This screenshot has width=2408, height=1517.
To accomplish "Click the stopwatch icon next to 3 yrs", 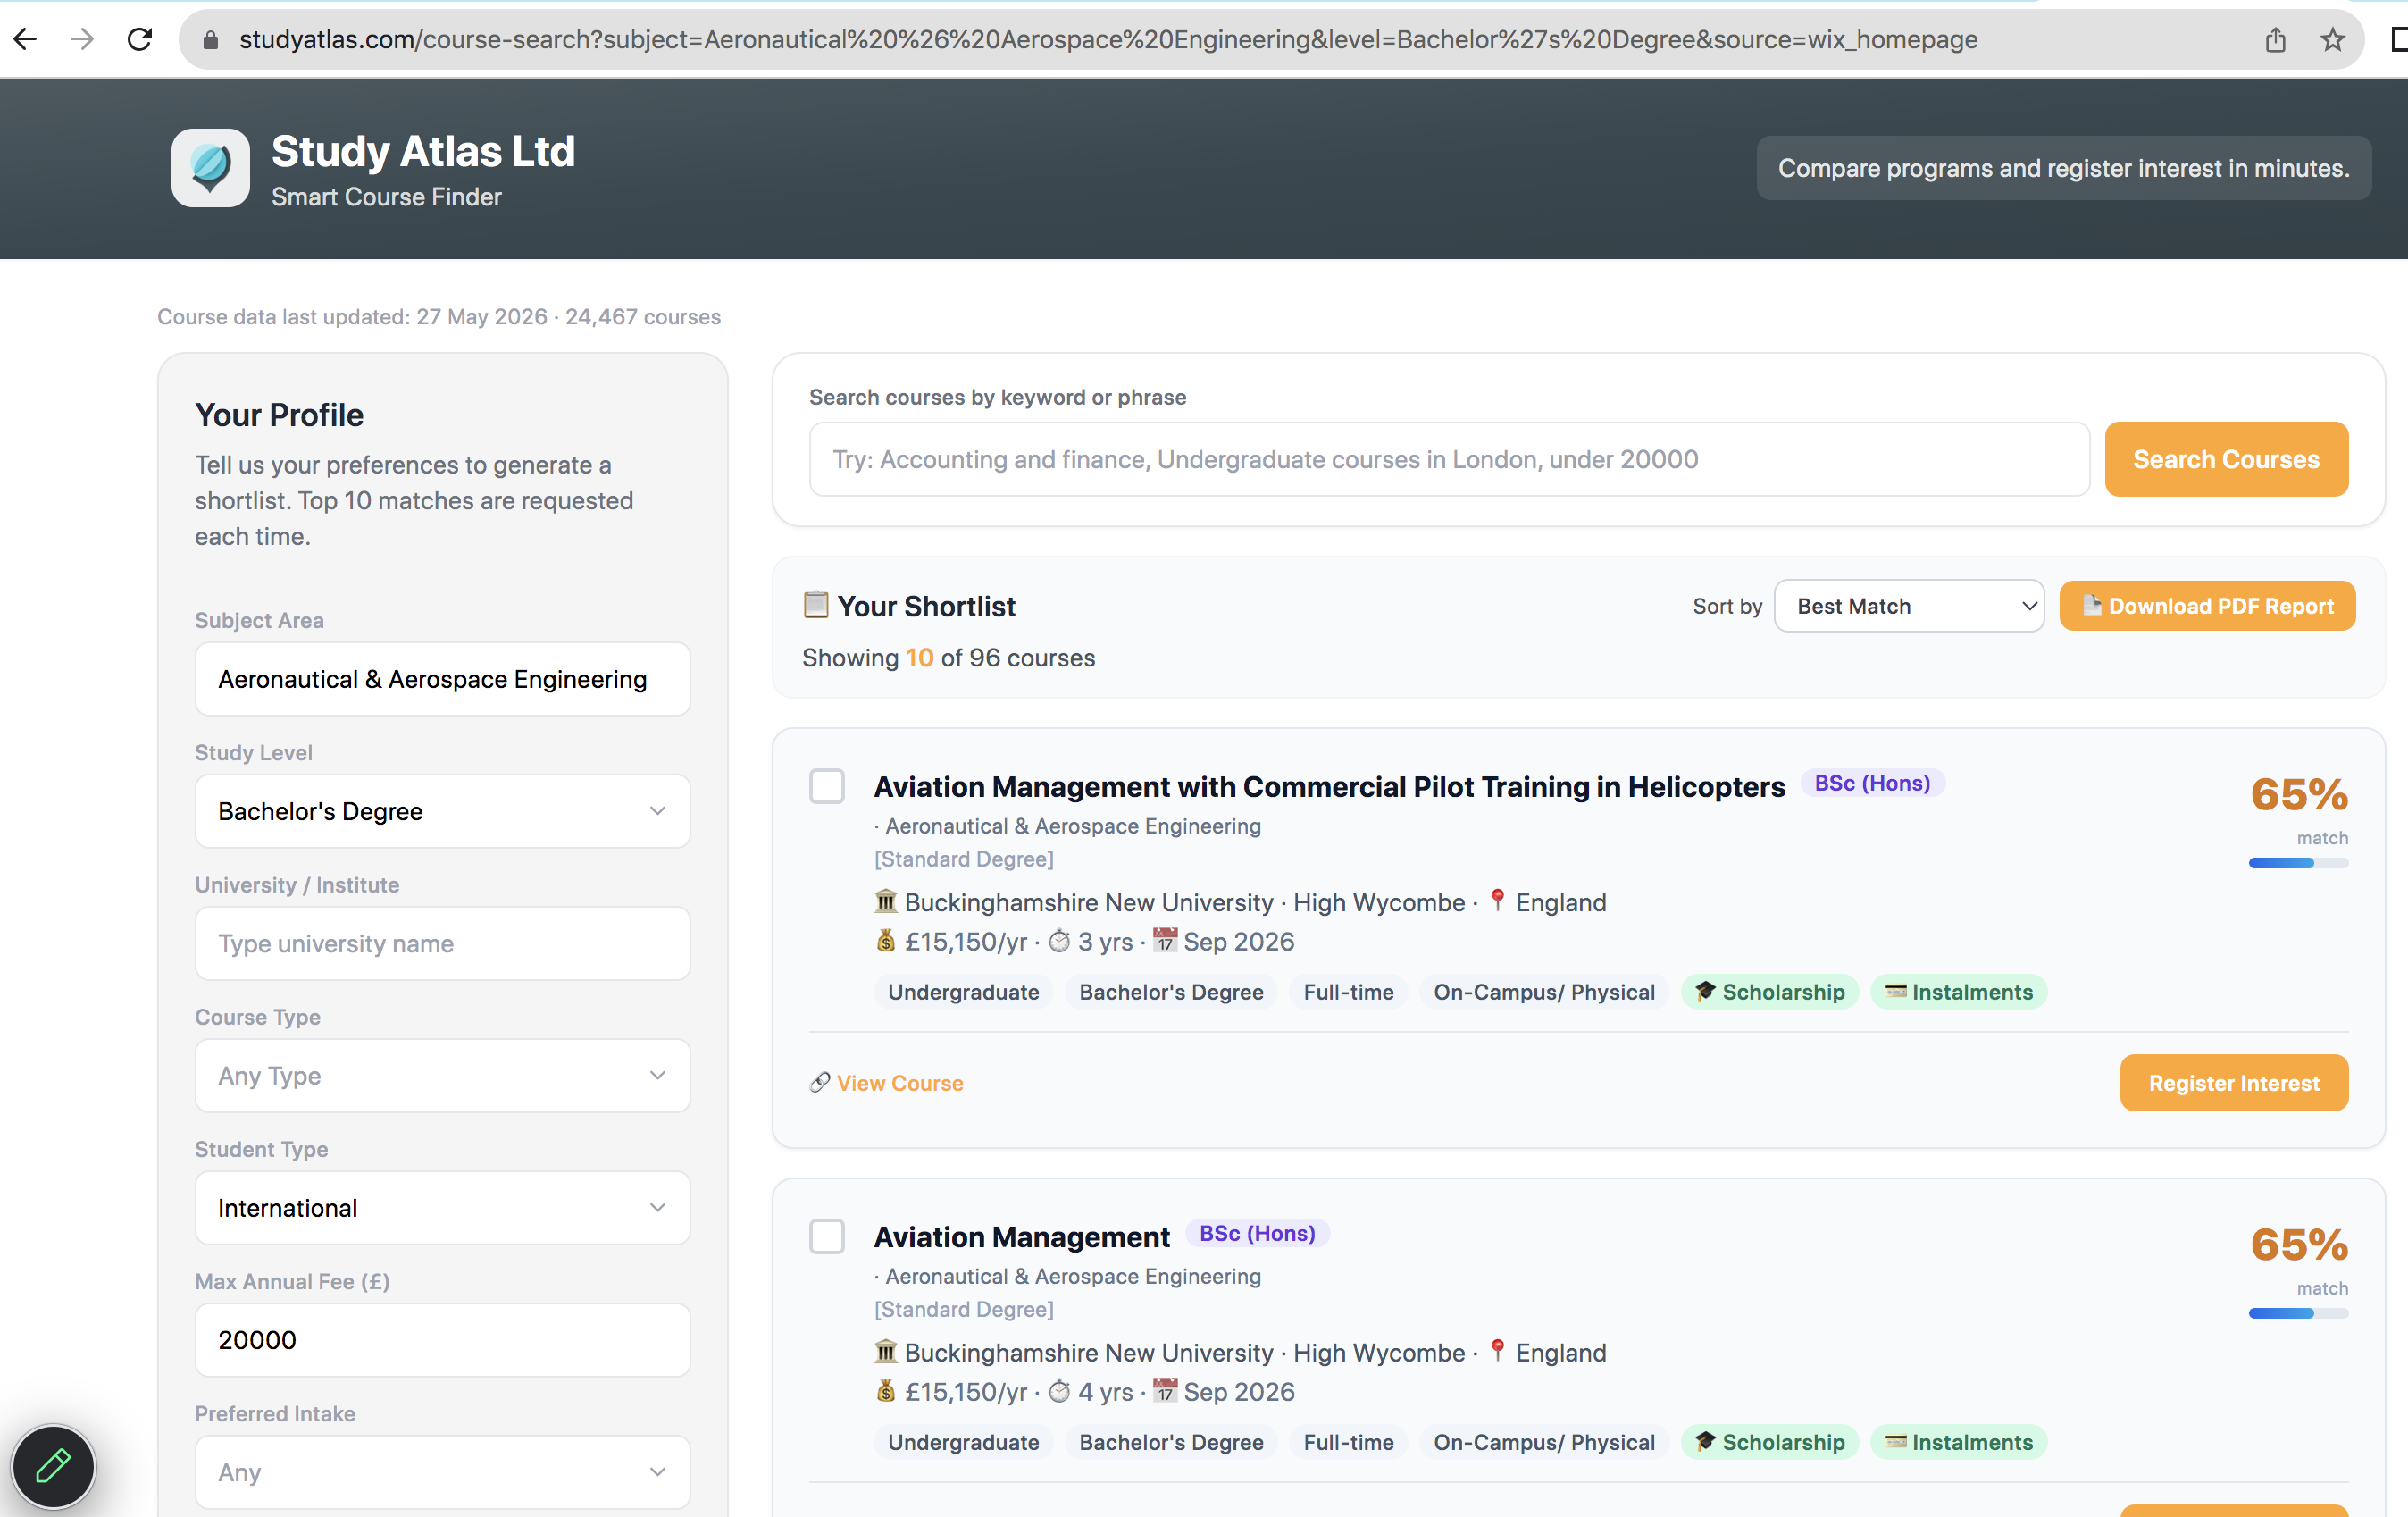I will click(1059, 941).
